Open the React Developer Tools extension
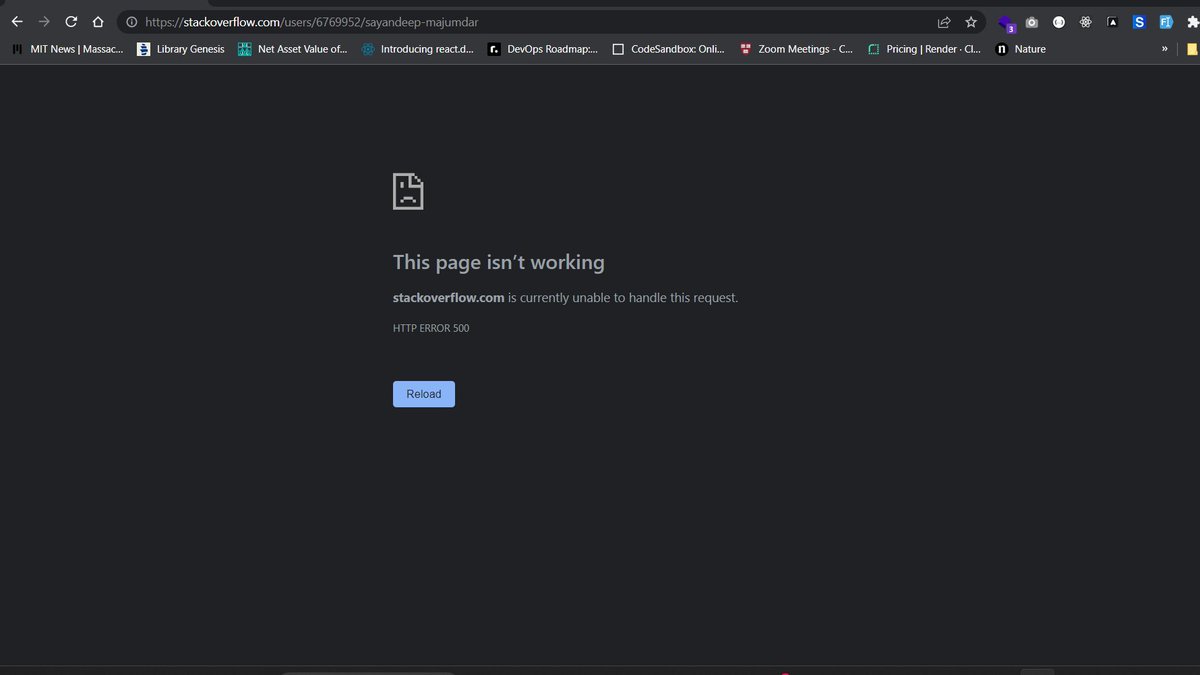The width and height of the screenshot is (1200, 675). (1085, 22)
